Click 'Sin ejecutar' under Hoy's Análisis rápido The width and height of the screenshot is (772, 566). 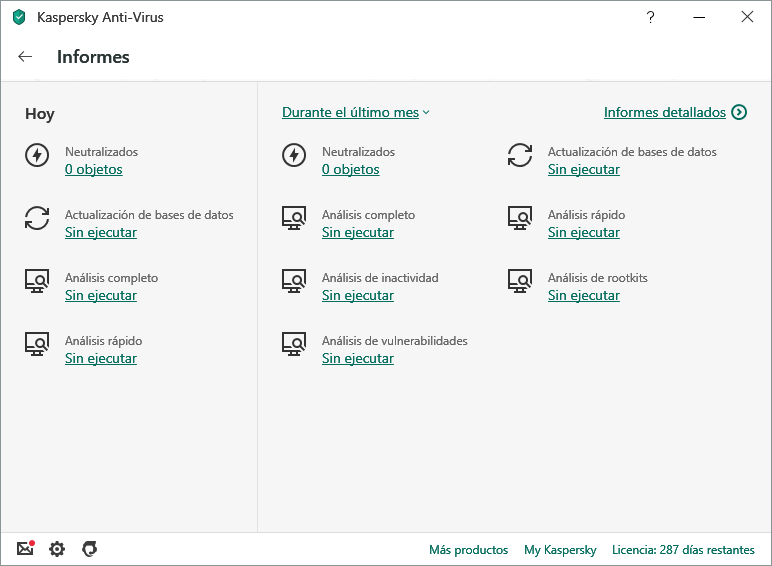pos(100,358)
